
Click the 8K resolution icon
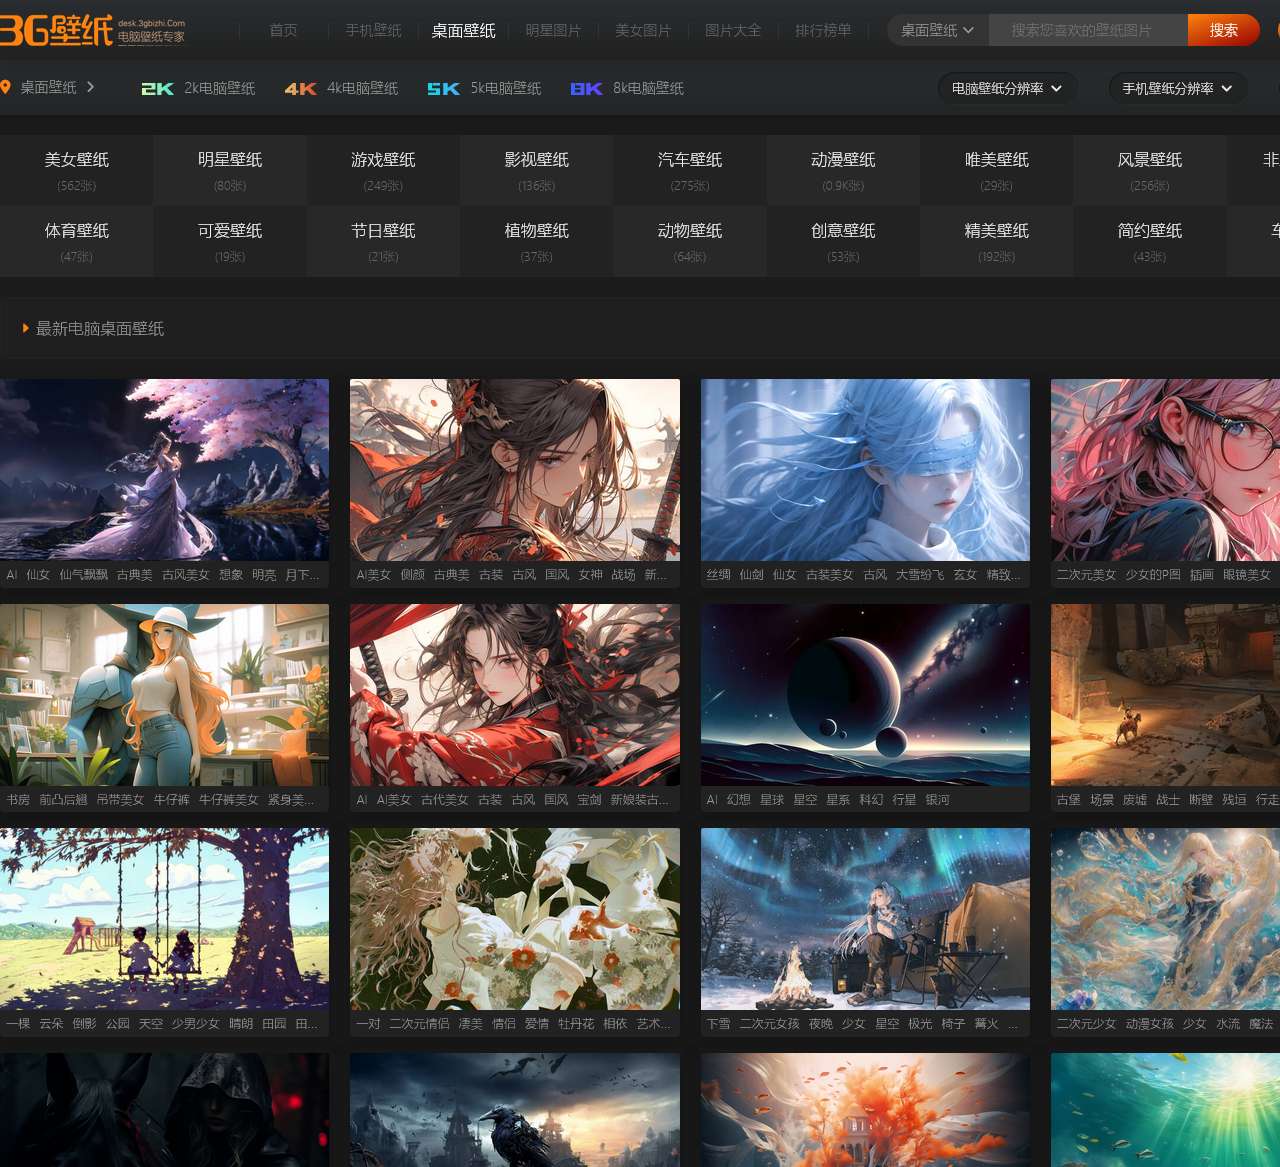pyautogui.click(x=586, y=89)
